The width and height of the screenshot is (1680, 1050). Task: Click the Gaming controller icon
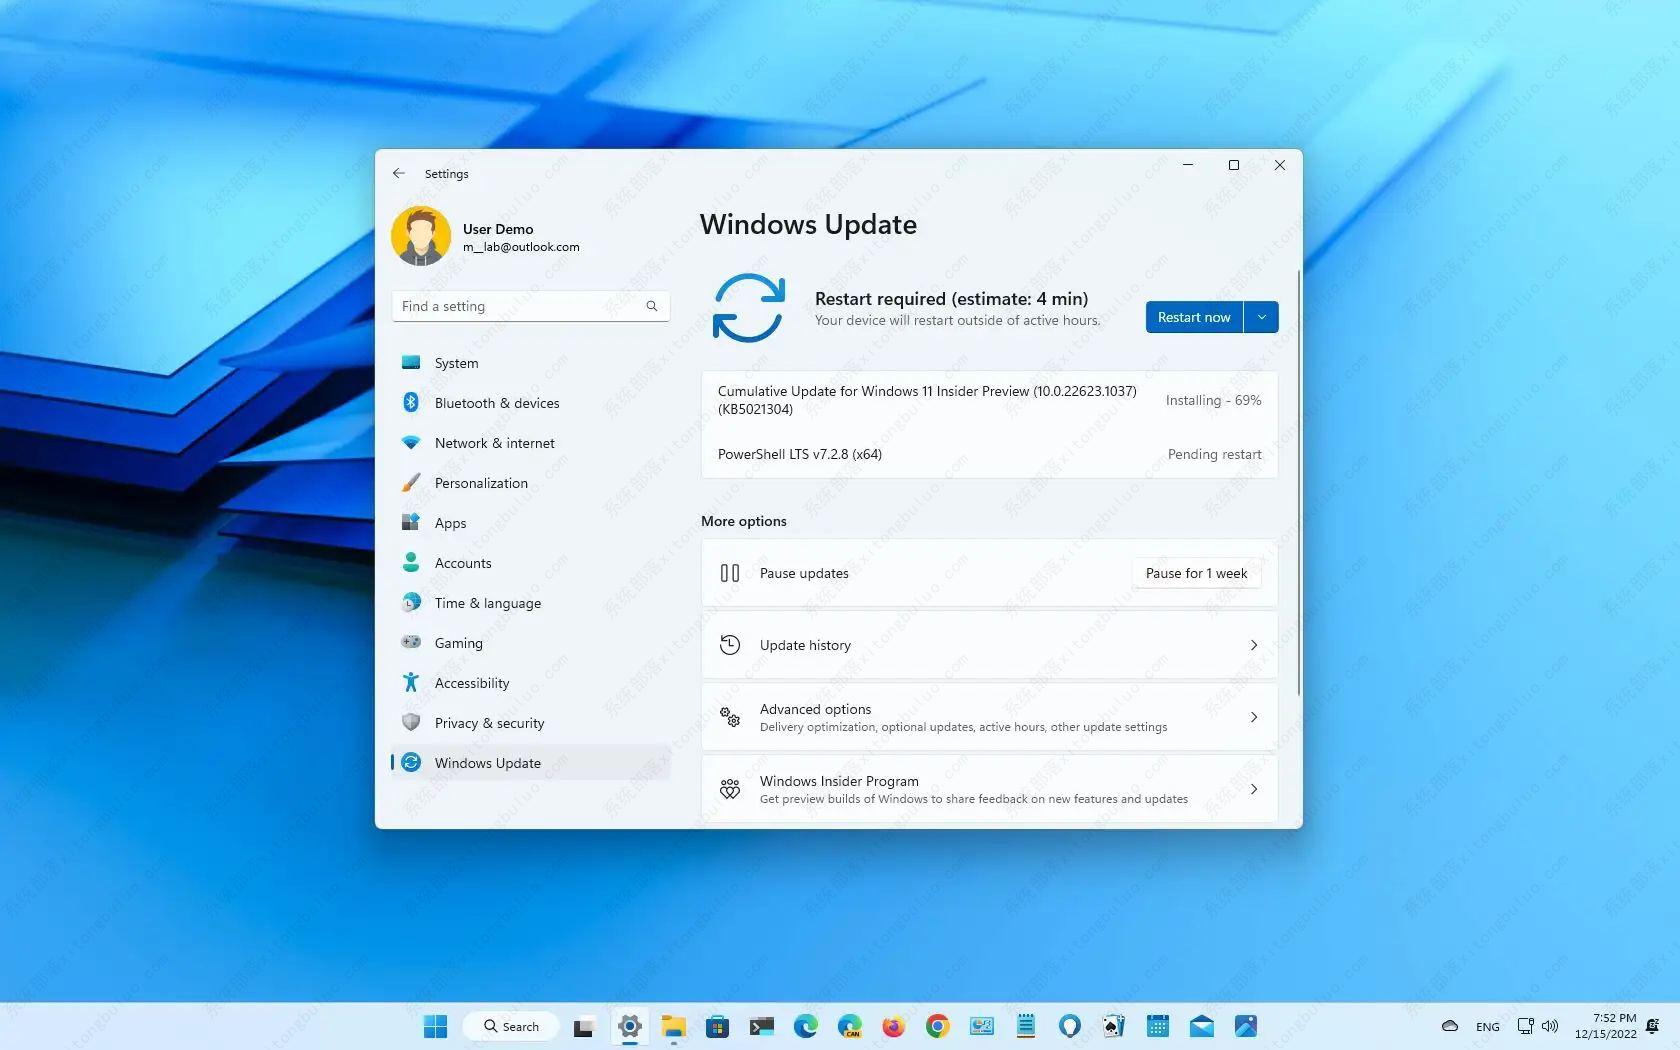(x=411, y=642)
